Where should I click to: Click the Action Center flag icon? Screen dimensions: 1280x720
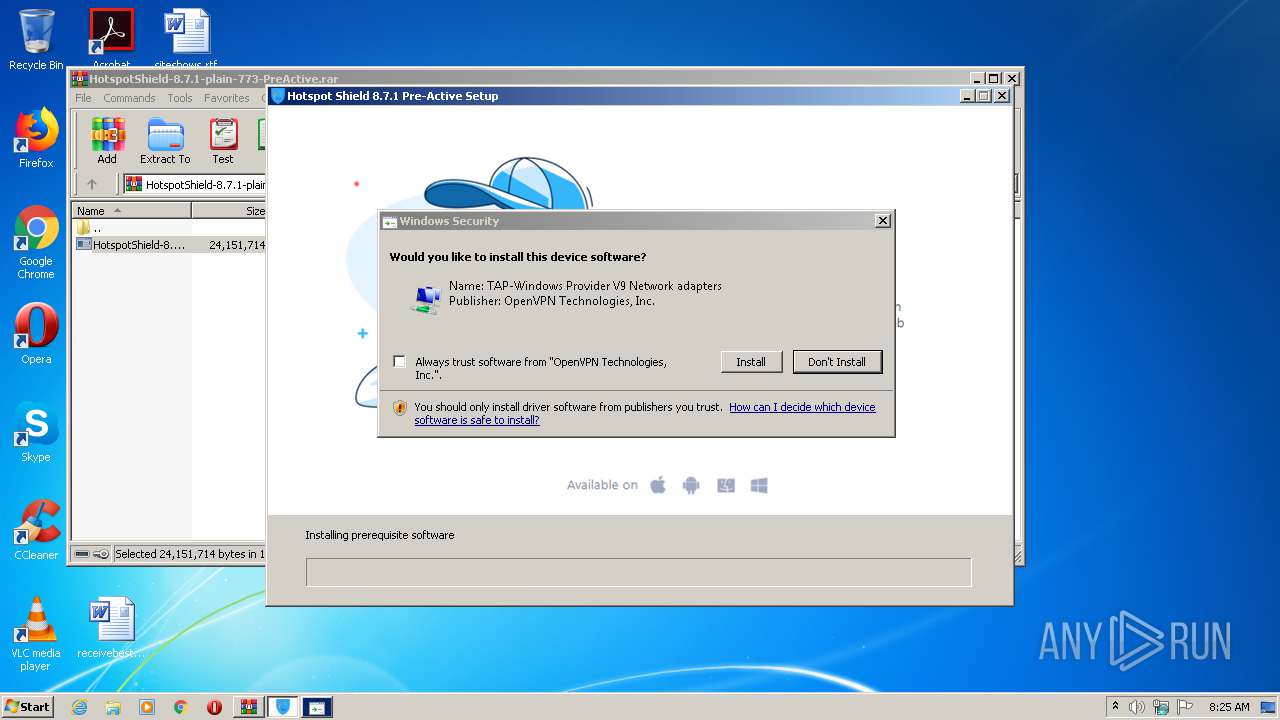1184,707
